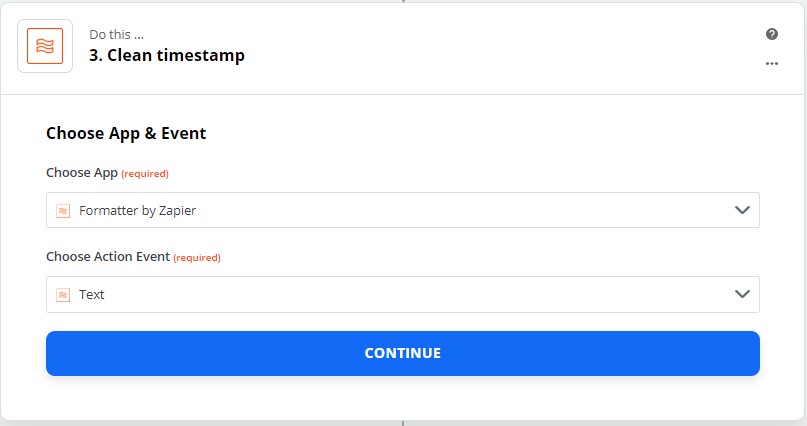Expand the Choose App dropdown chevron
The height and width of the screenshot is (426, 807).
coord(742,210)
